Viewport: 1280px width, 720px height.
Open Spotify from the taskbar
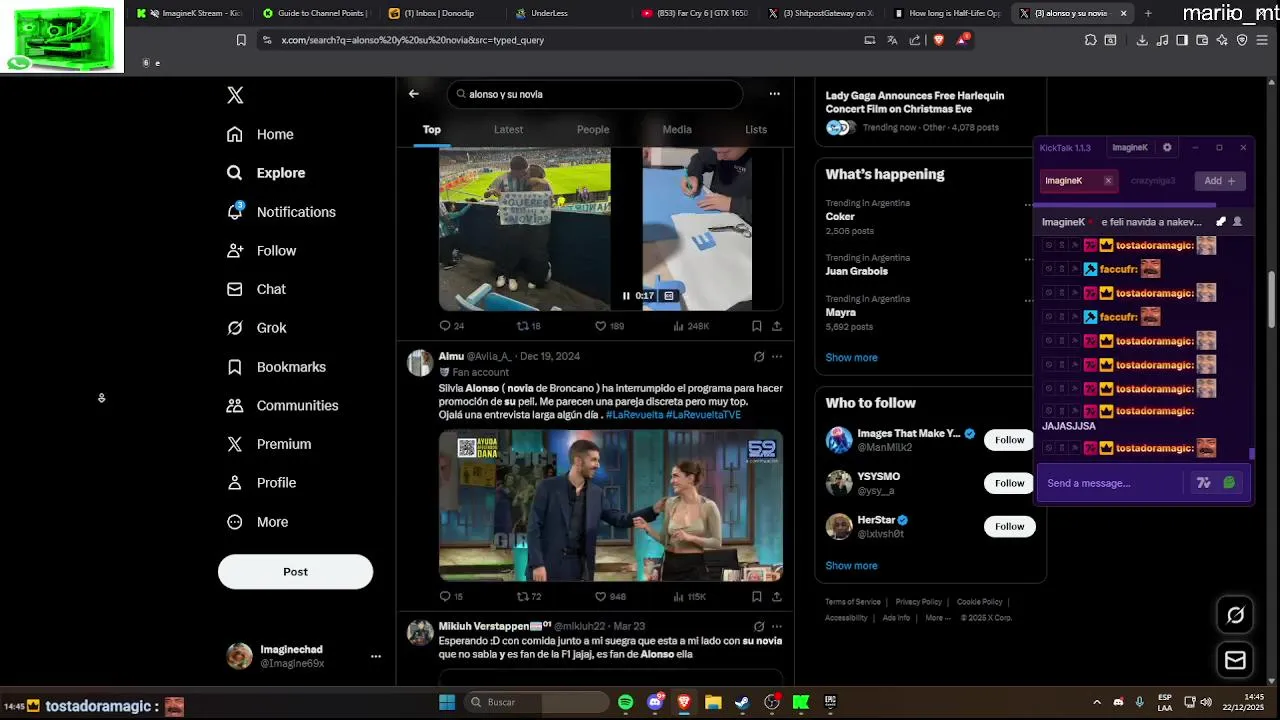pyautogui.click(x=626, y=702)
